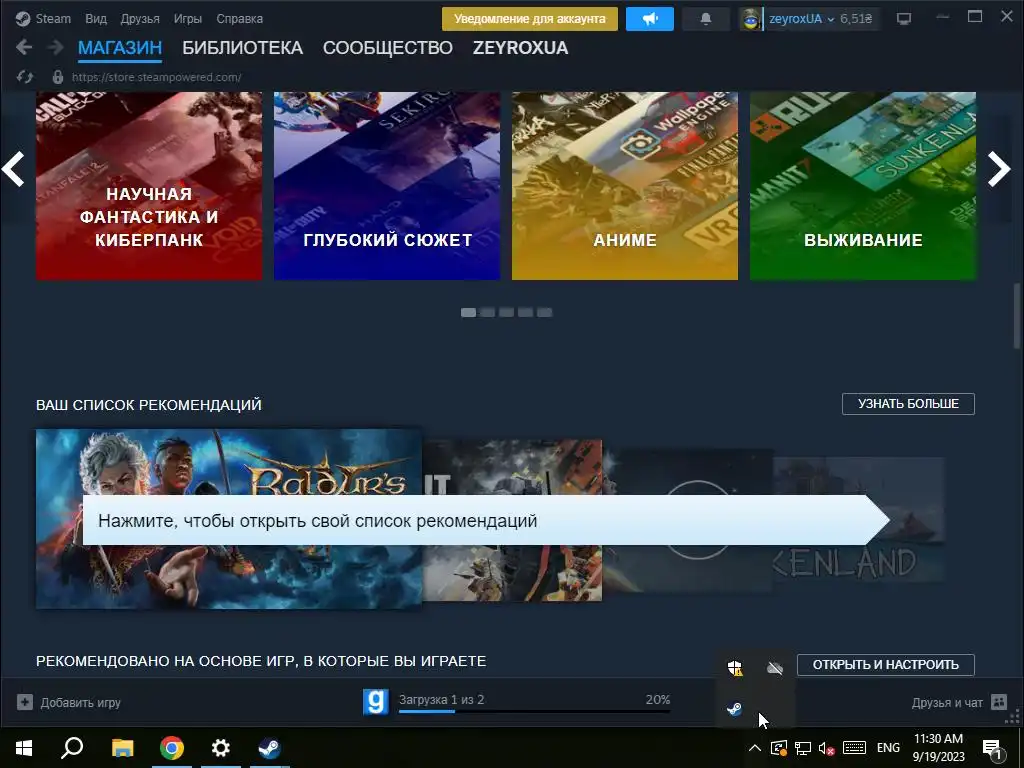The width and height of the screenshot is (1024, 768).
Task: Switch to Big Picture mode monitor icon
Action: click(904, 19)
